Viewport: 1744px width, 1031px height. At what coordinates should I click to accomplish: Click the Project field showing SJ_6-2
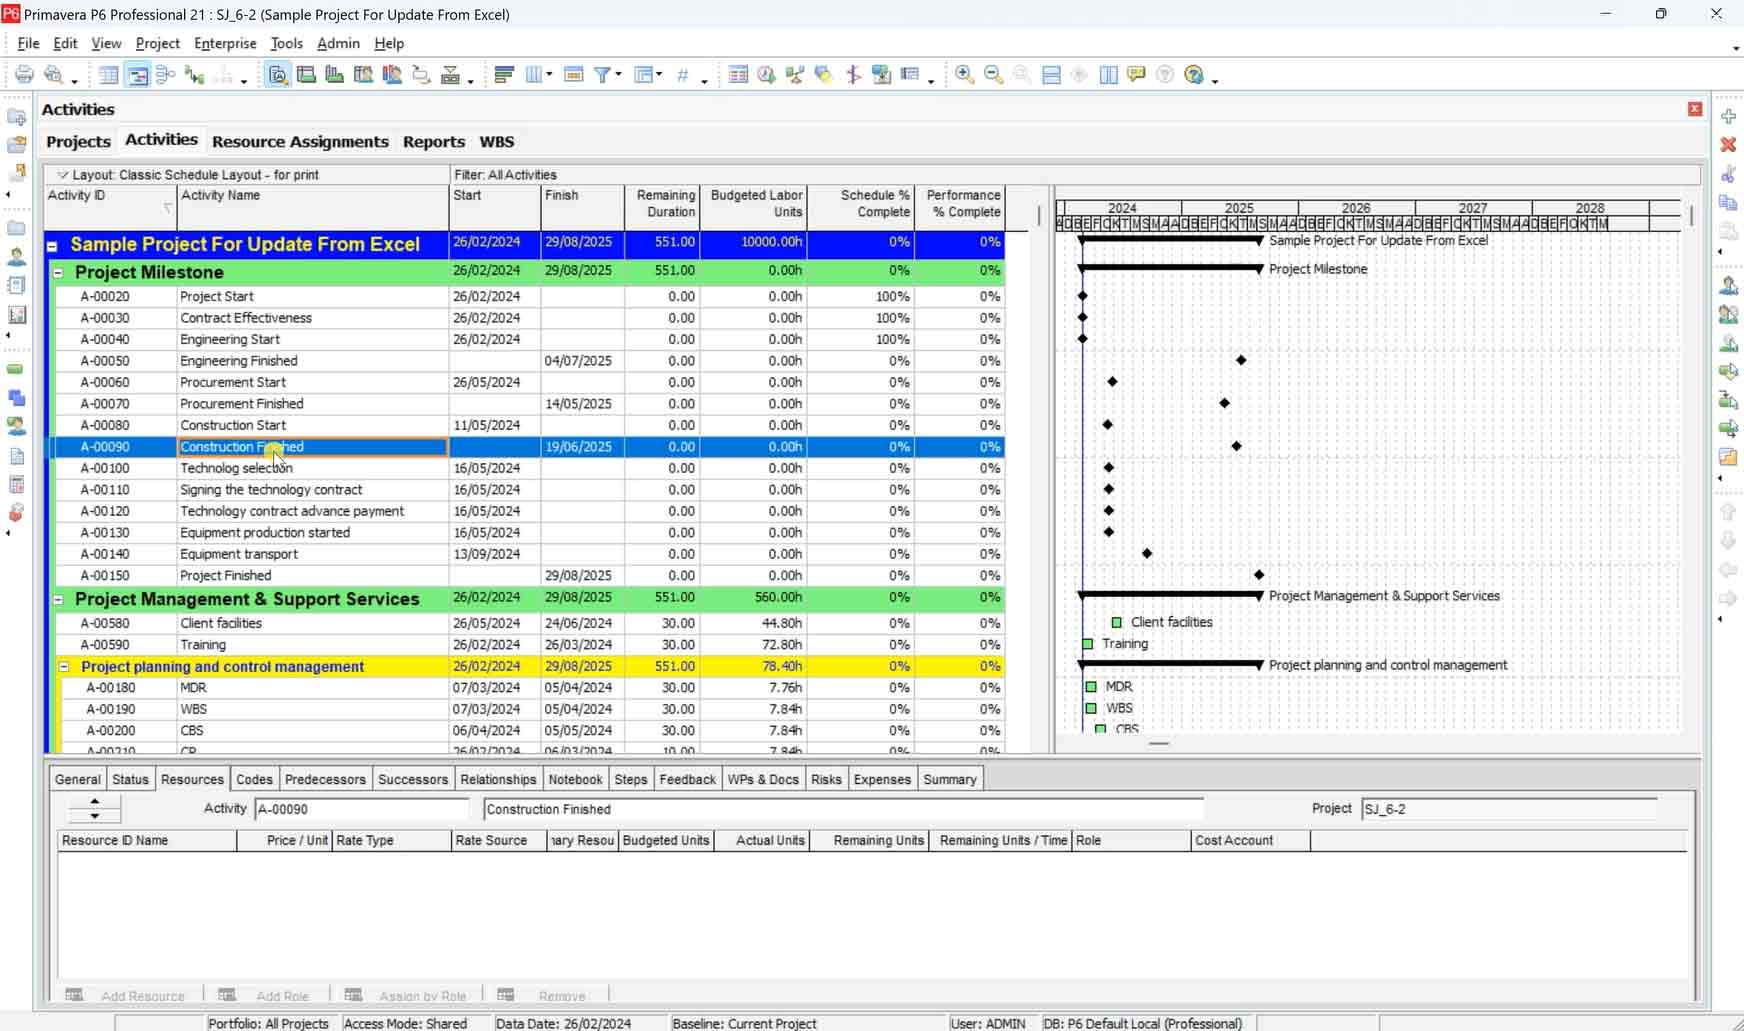1508,809
